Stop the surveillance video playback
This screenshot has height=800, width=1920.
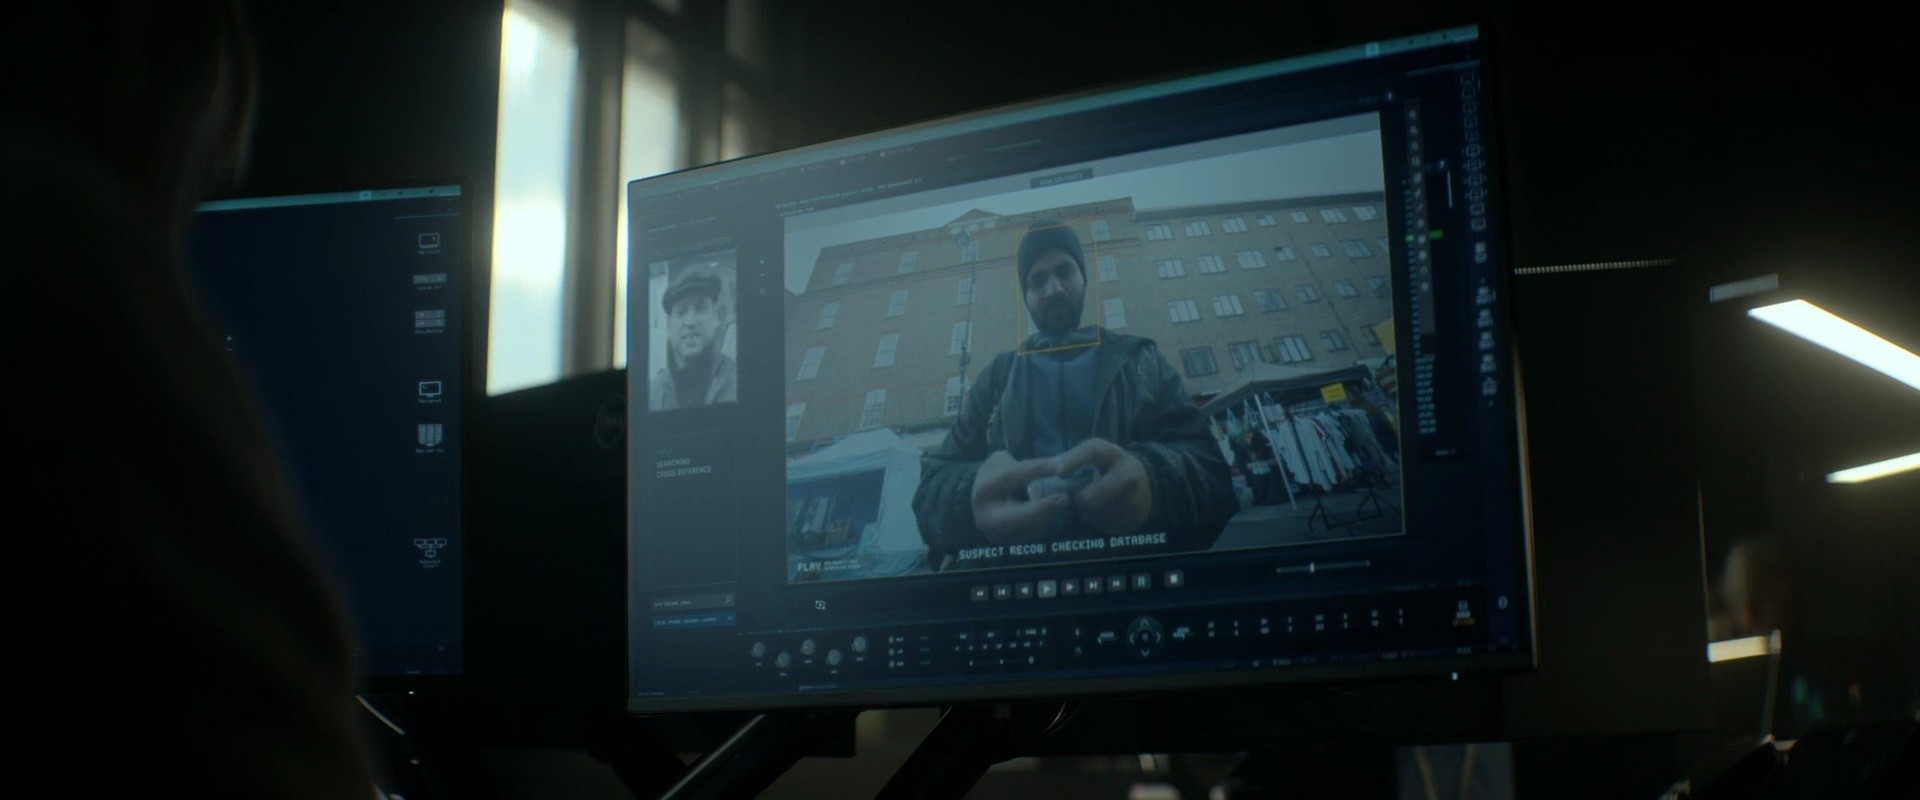1175,579
